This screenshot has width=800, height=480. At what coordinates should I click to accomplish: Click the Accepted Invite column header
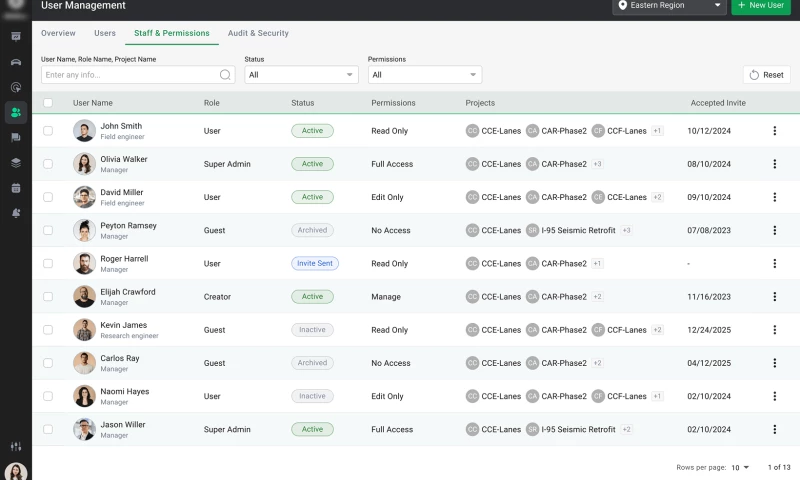[x=718, y=103]
